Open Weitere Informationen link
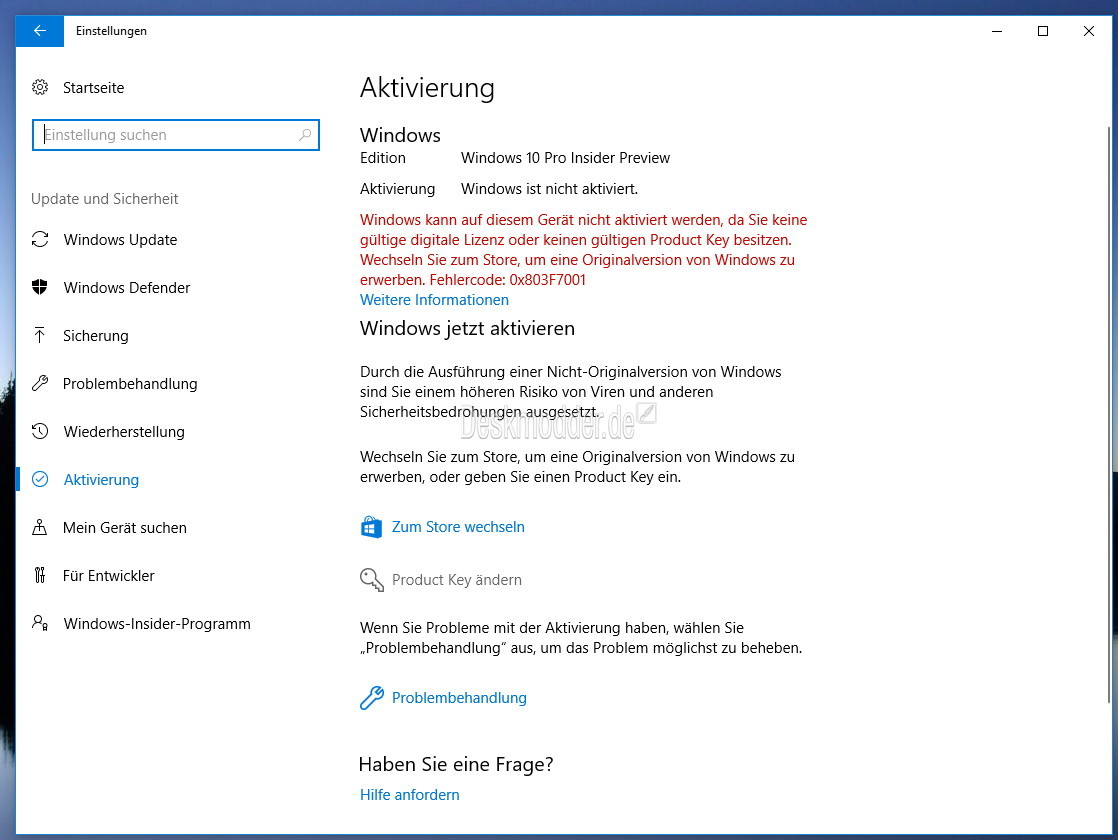This screenshot has height=840, width=1118. [x=434, y=300]
